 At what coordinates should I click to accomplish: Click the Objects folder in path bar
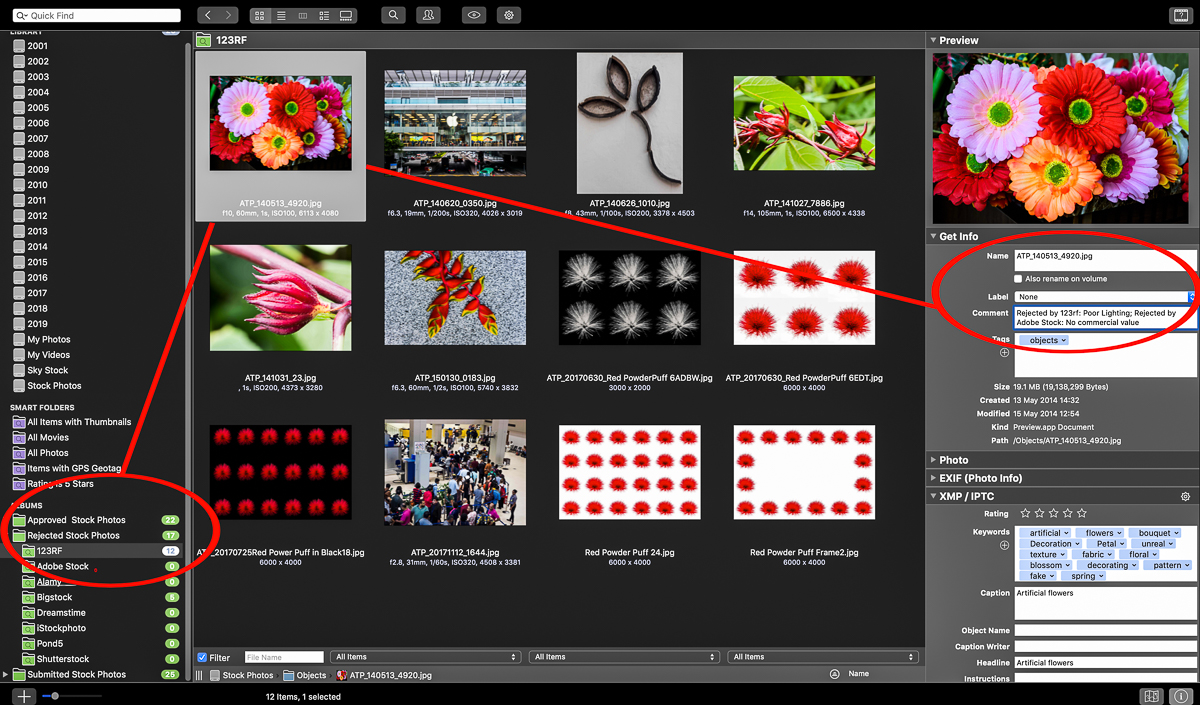(x=305, y=675)
